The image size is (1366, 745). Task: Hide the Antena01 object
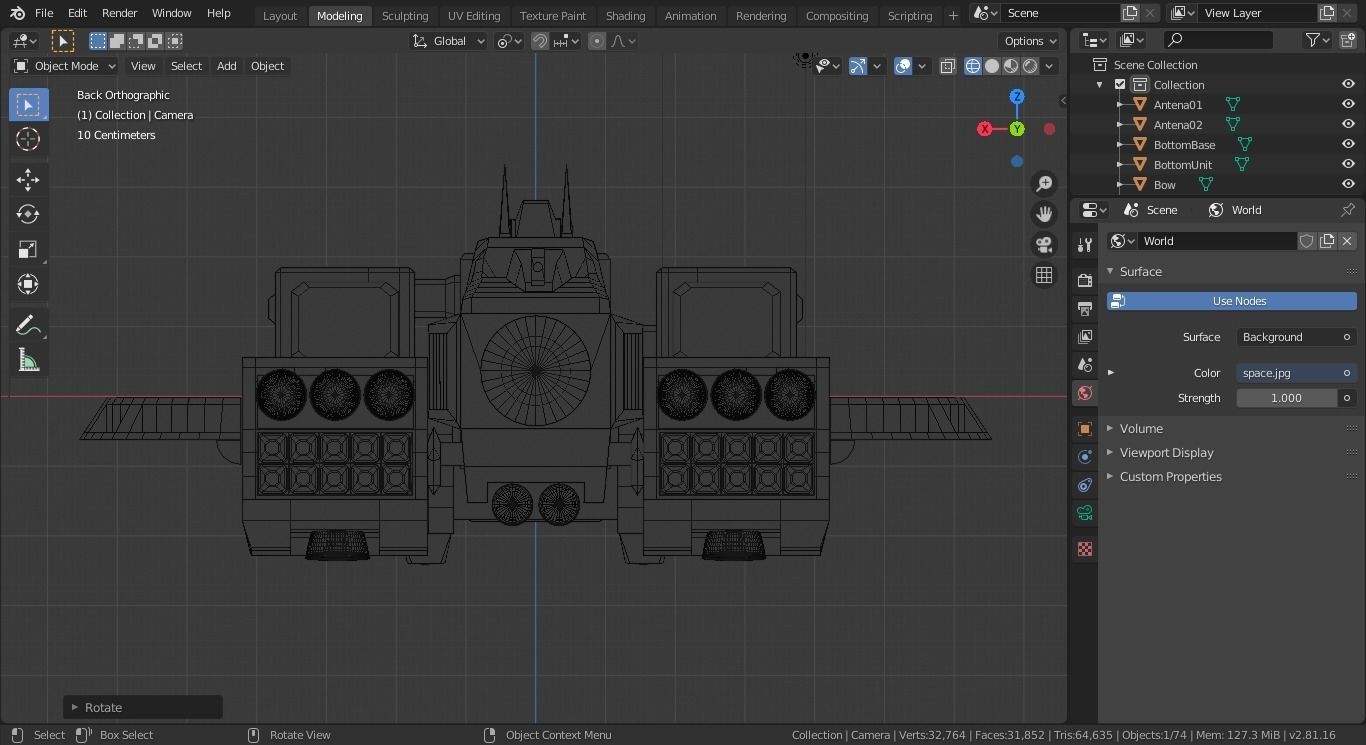pos(1348,104)
